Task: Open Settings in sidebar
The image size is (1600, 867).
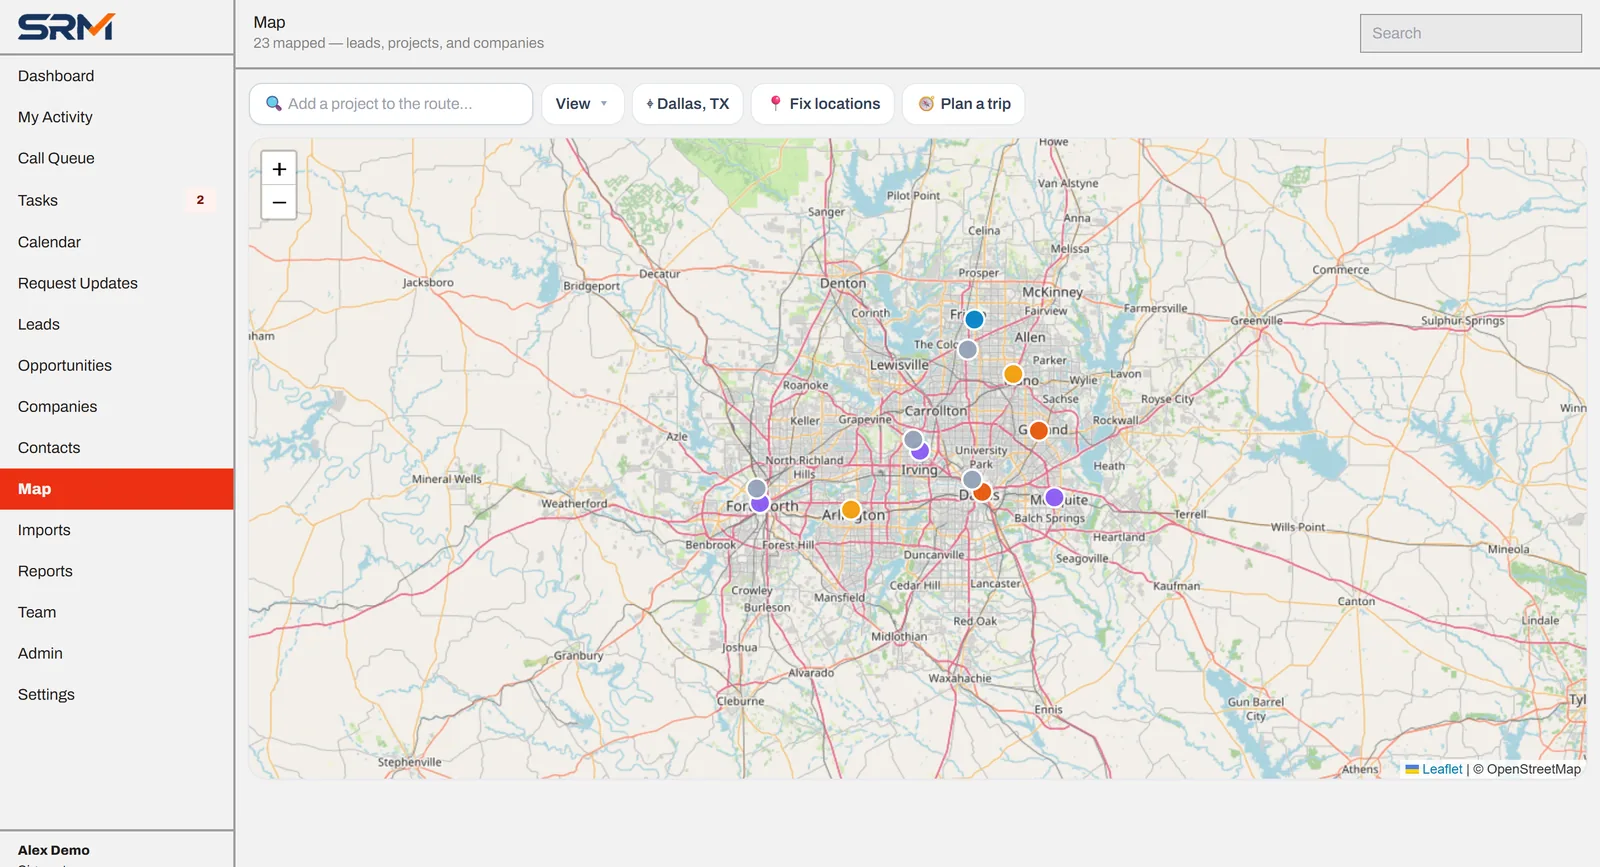Action: tap(117, 694)
